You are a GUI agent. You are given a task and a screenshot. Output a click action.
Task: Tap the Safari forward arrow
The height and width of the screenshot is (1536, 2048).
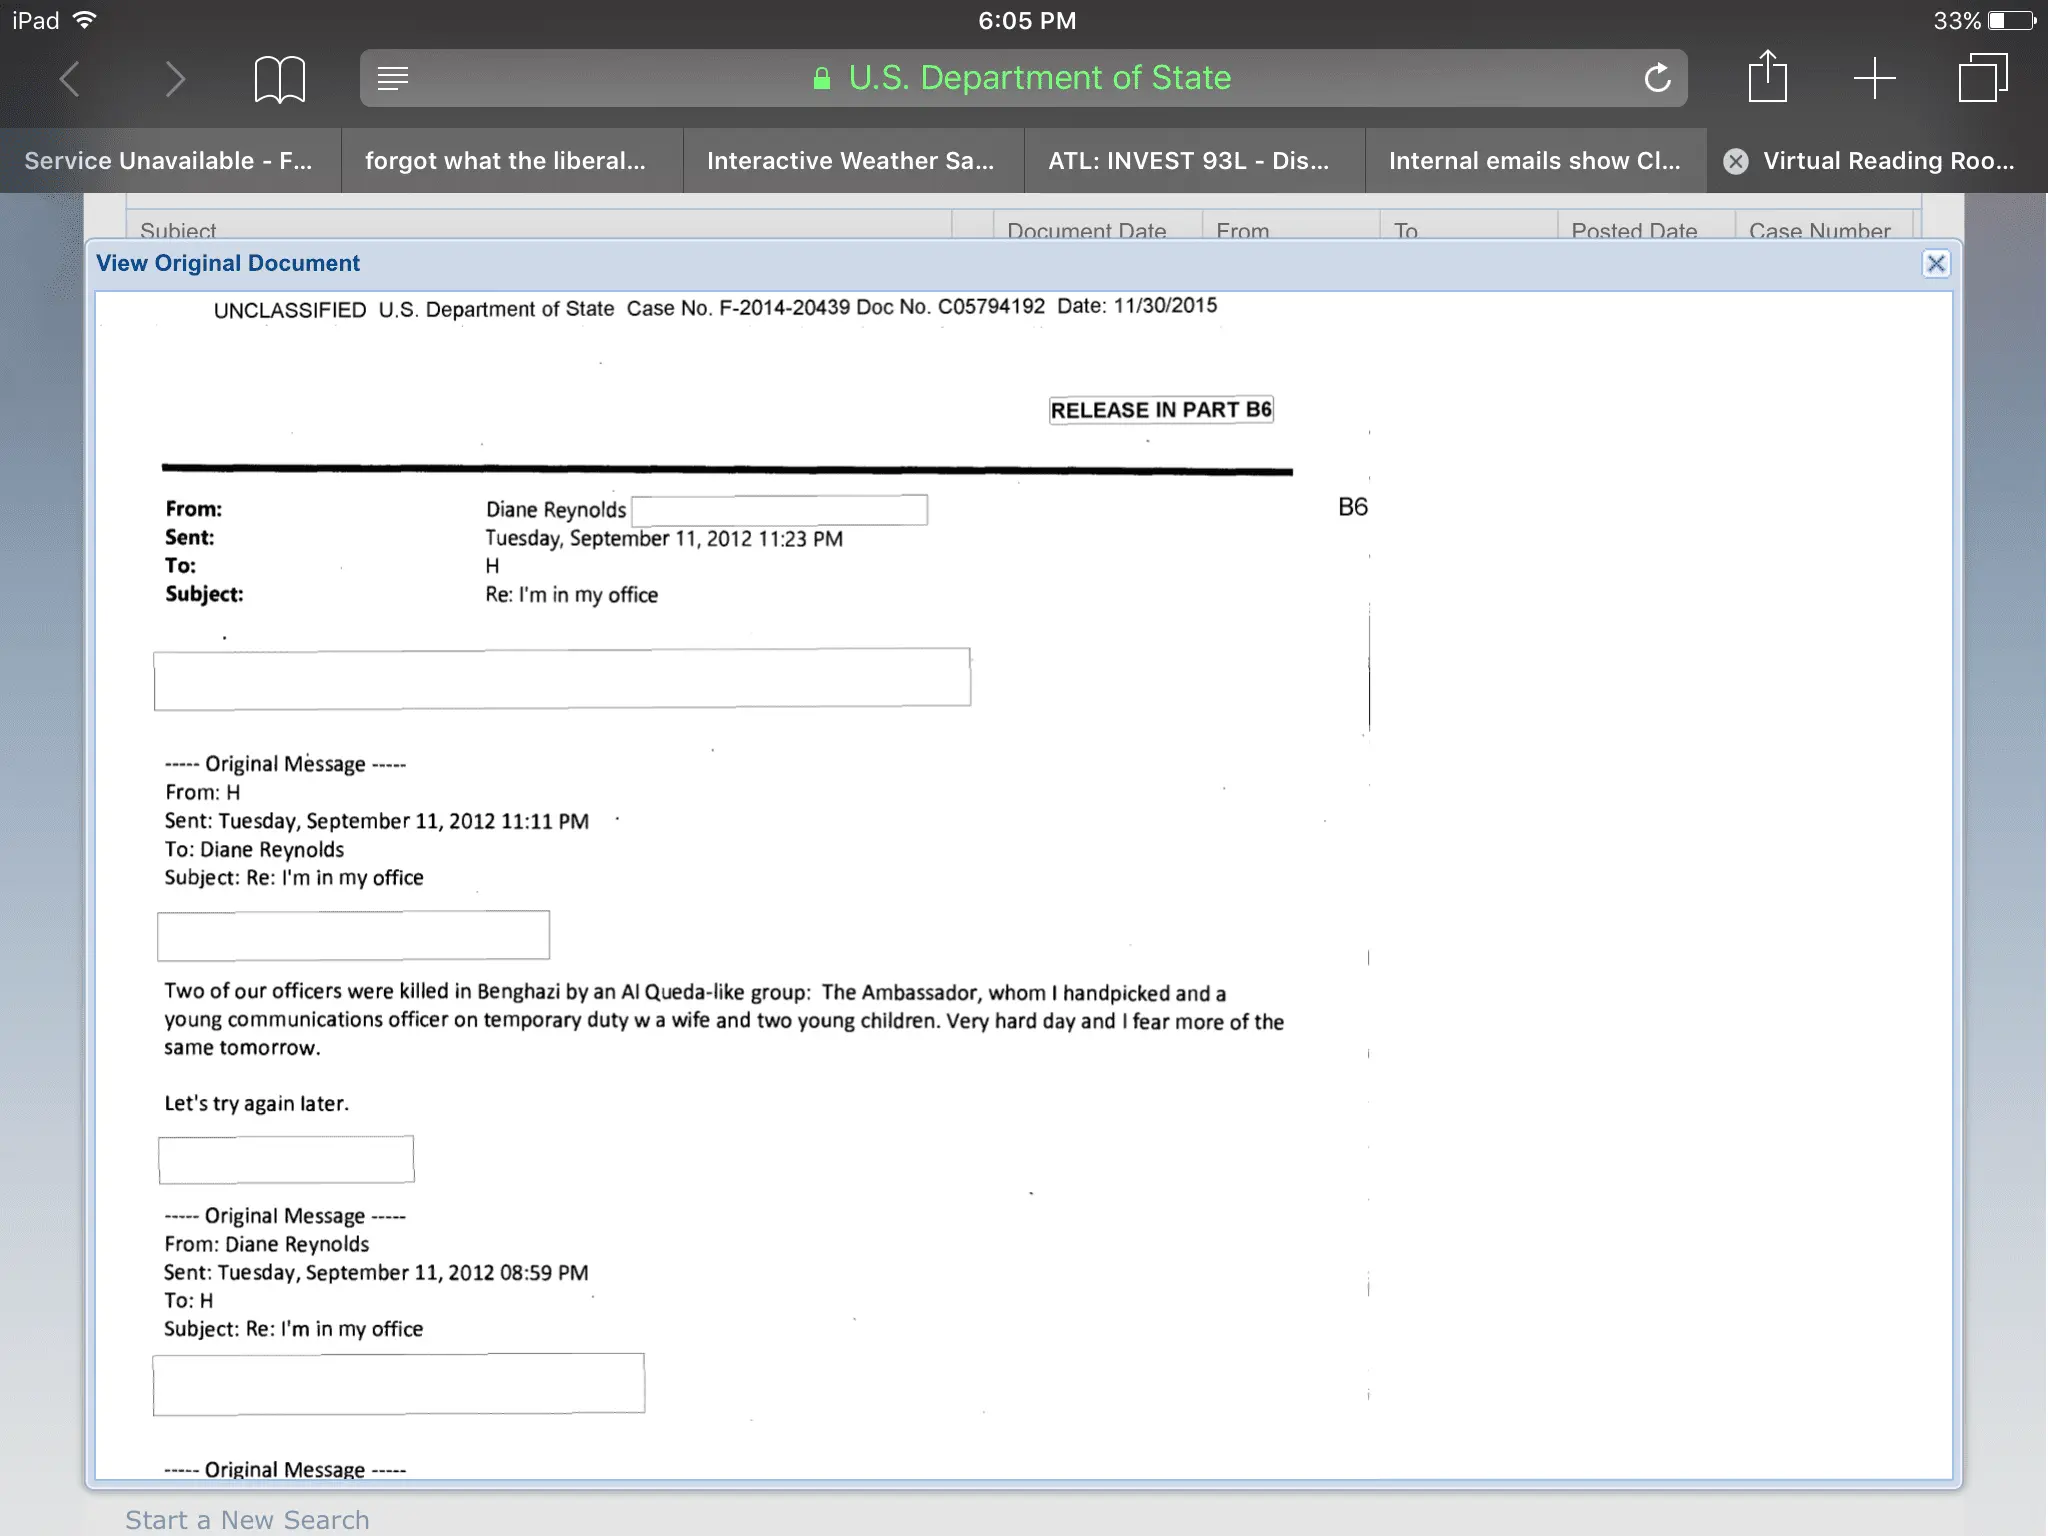pyautogui.click(x=175, y=79)
